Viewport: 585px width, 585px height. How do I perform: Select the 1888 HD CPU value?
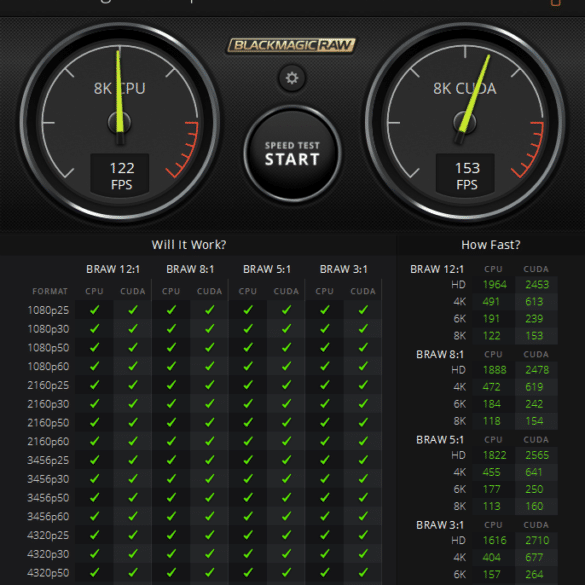tap(495, 370)
